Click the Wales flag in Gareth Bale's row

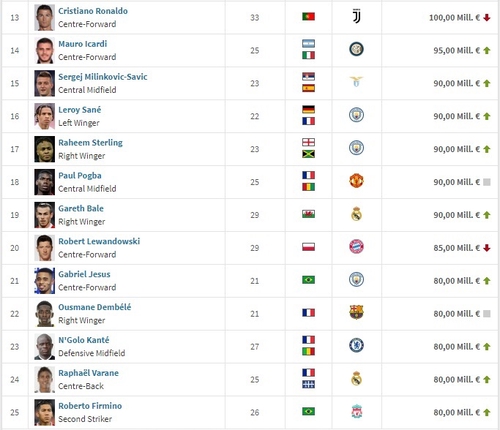coord(308,214)
